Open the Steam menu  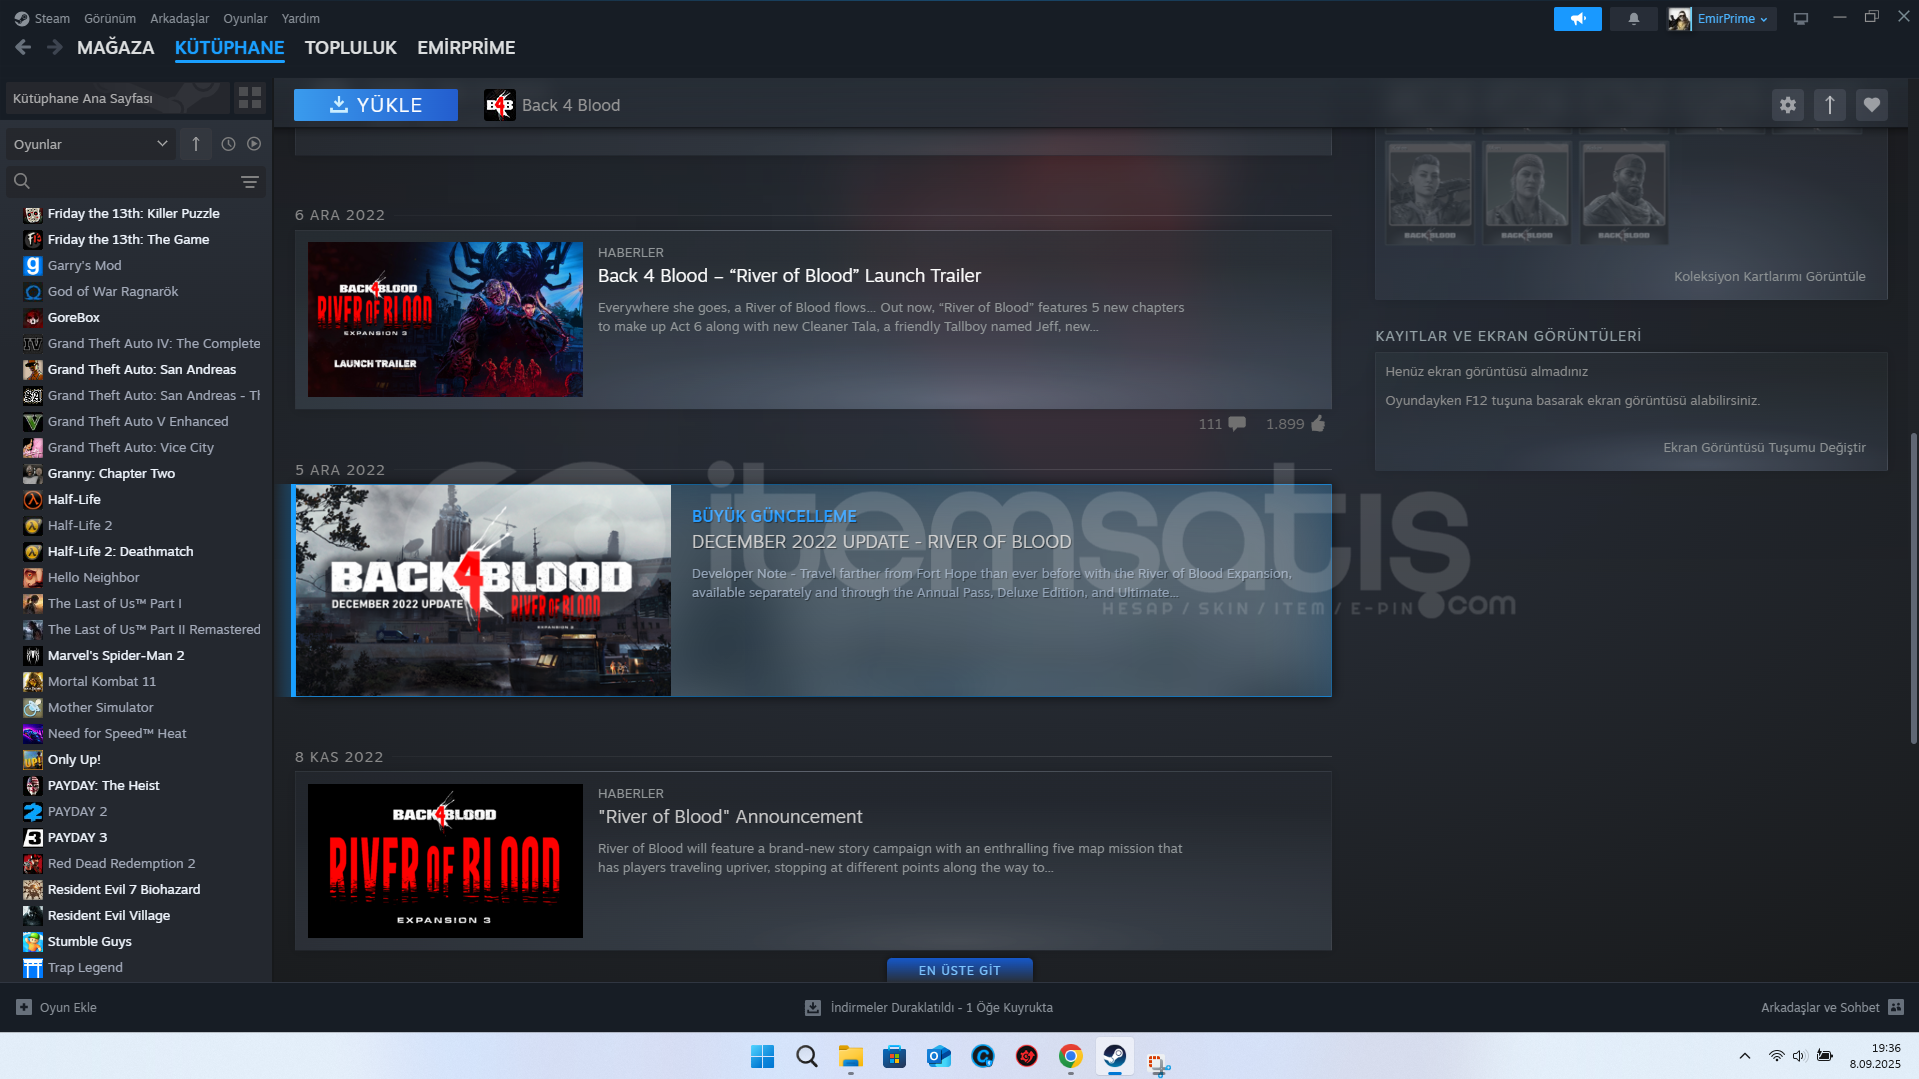coord(42,18)
